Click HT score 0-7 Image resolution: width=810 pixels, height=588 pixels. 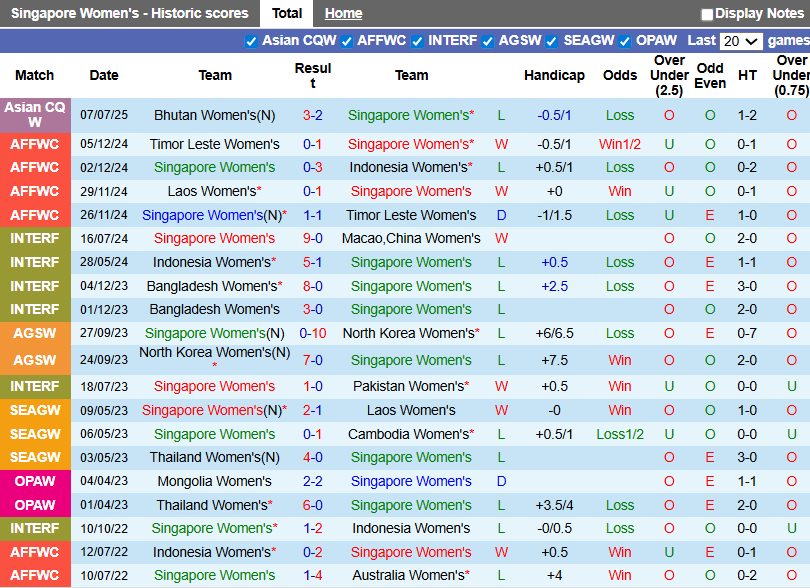747,333
